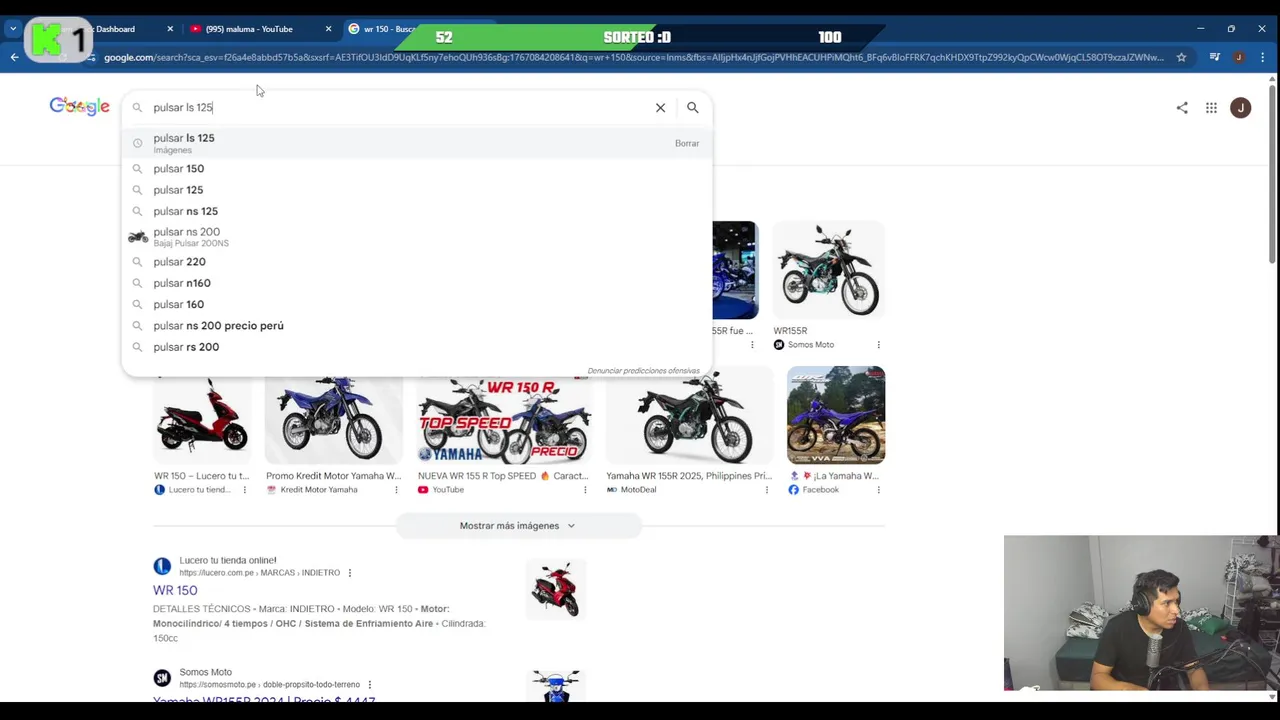This screenshot has height=720, width=1280.
Task: Click the Chrome profile icon in toolbar
Action: (1239, 57)
